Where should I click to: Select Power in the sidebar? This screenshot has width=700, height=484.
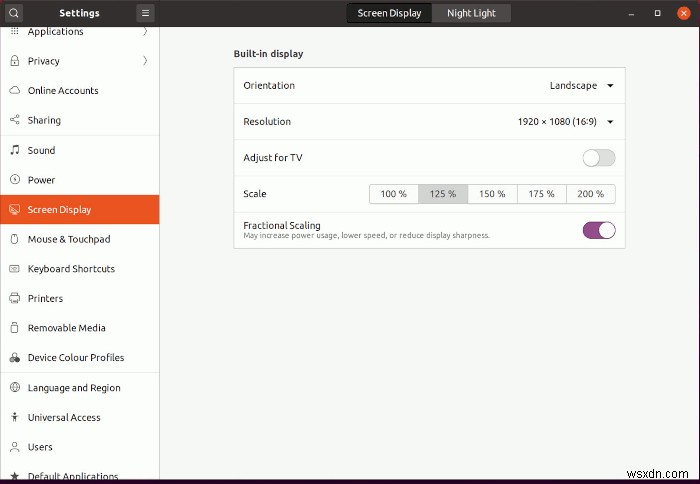tap(79, 180)
